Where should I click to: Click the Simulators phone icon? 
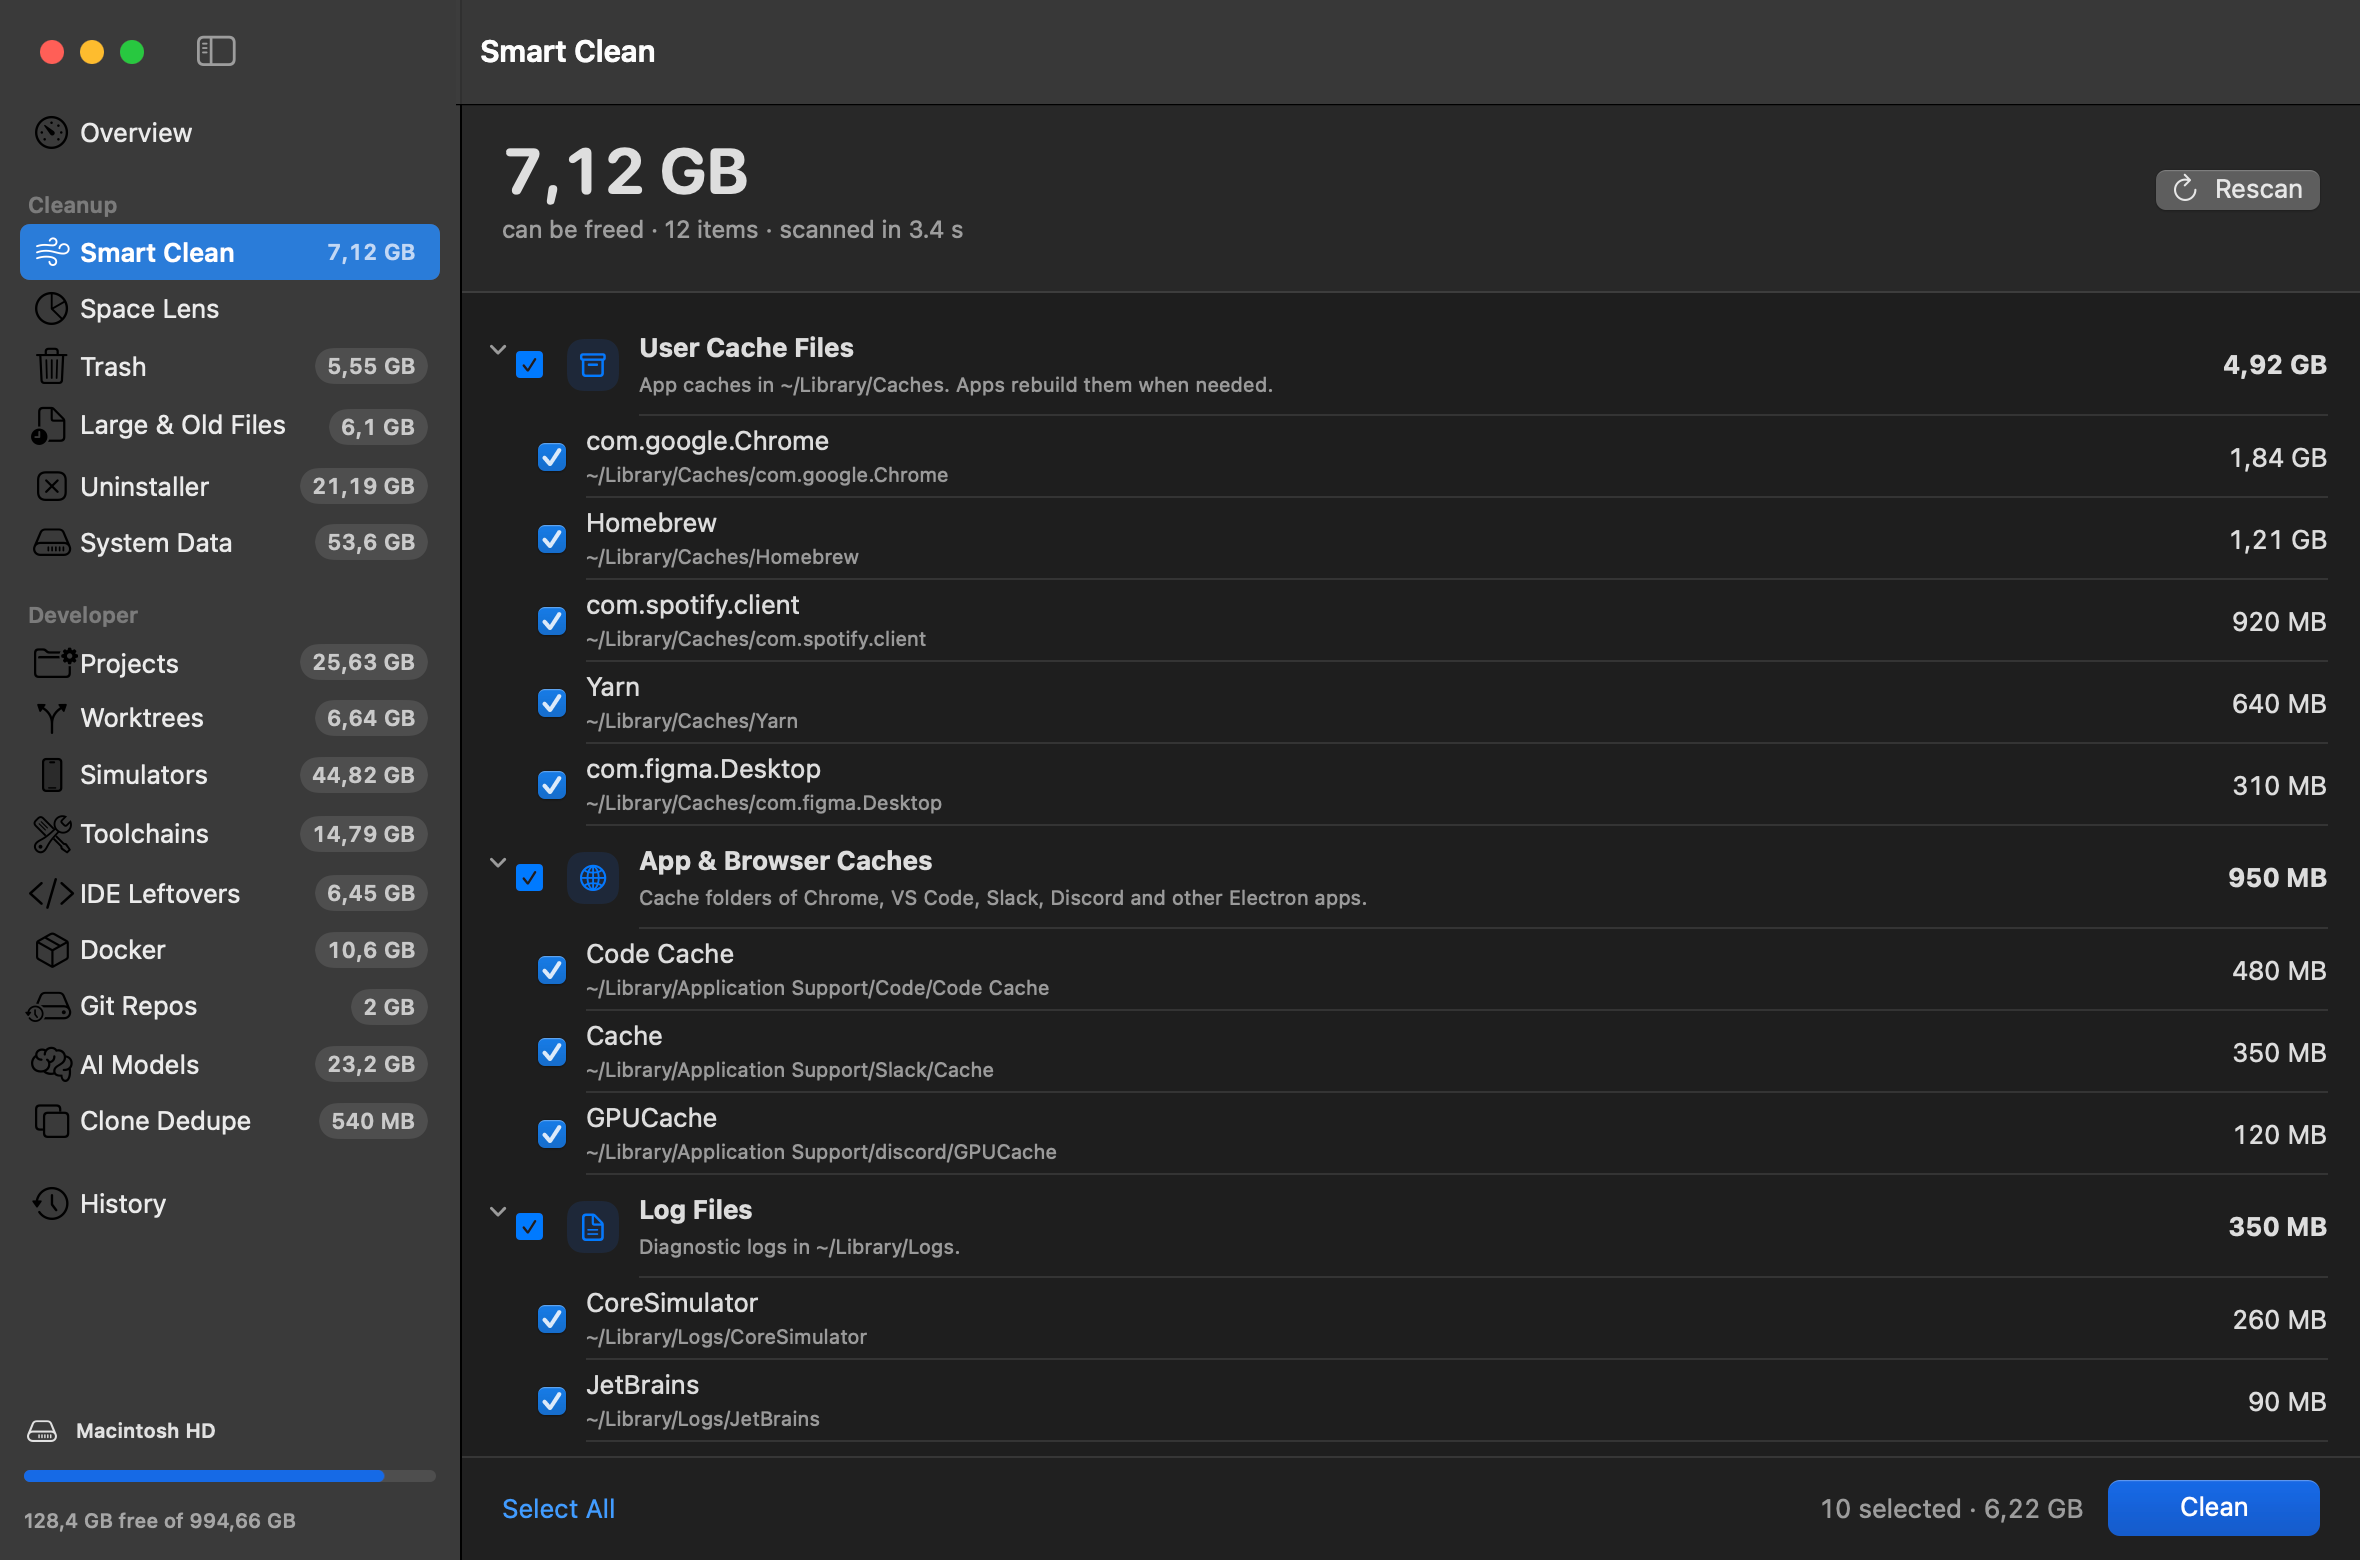click(51, 775)
